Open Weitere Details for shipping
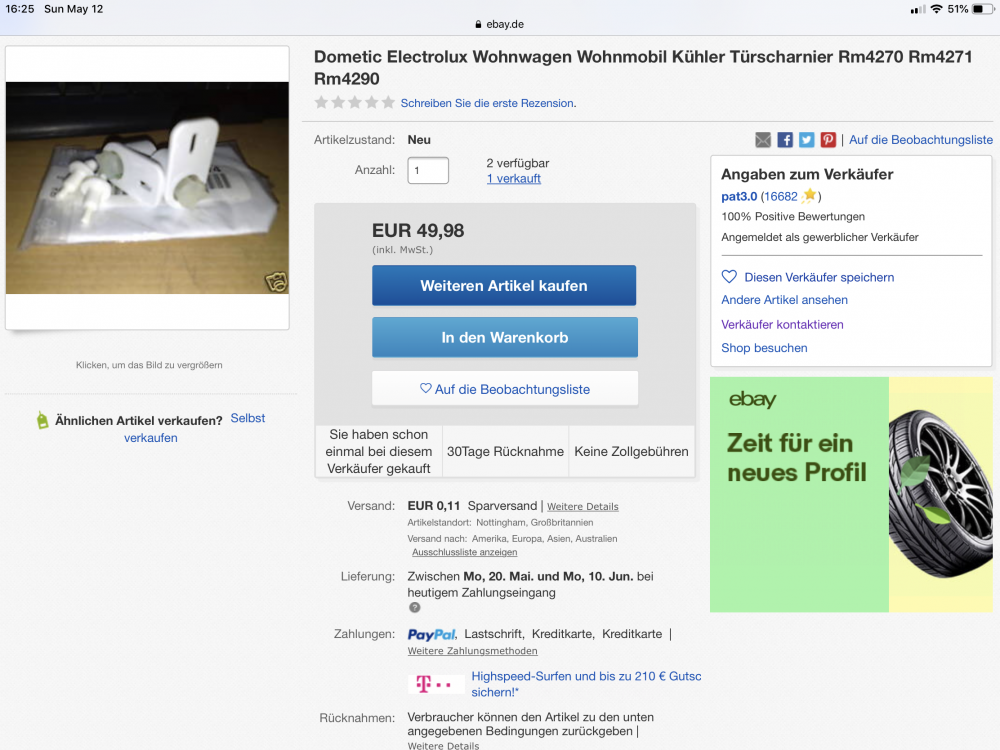The image size is (1000, 750). (582, 506)
